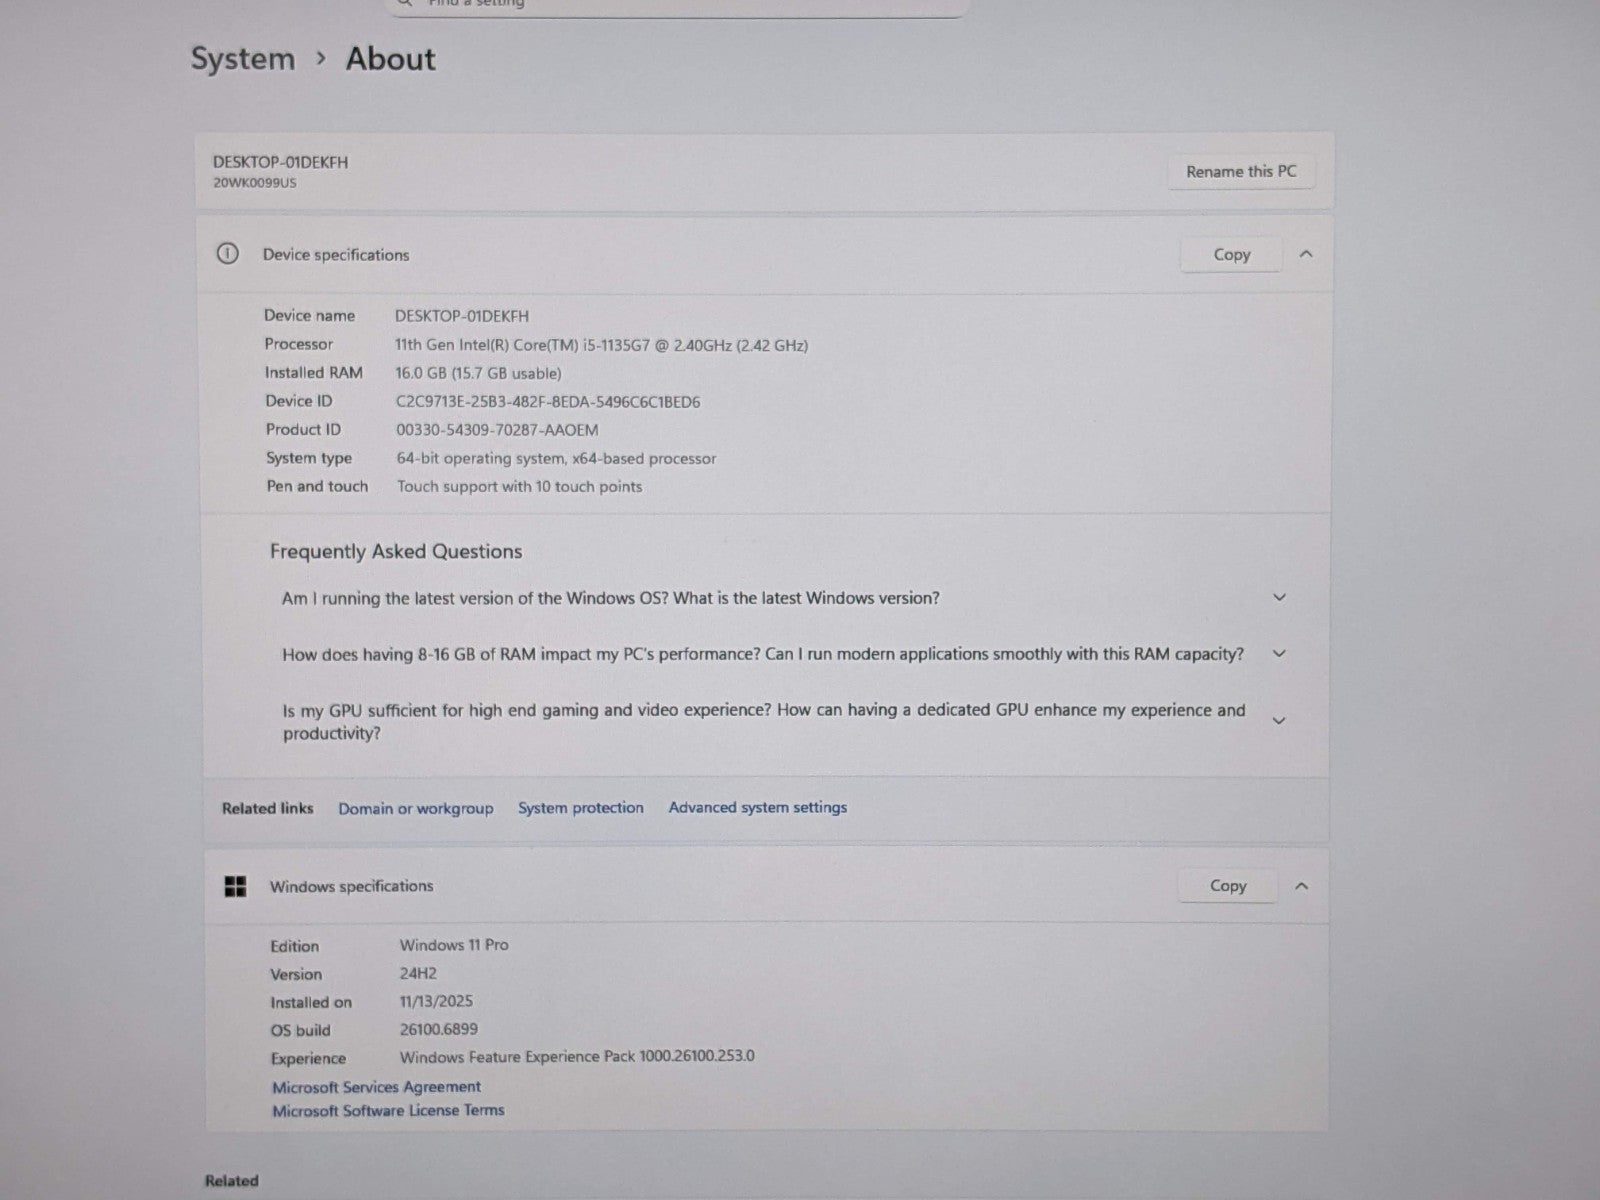Click Rename this PC button
This screenshot has width=1600, height=1200.
click(x=1241, y=172)
